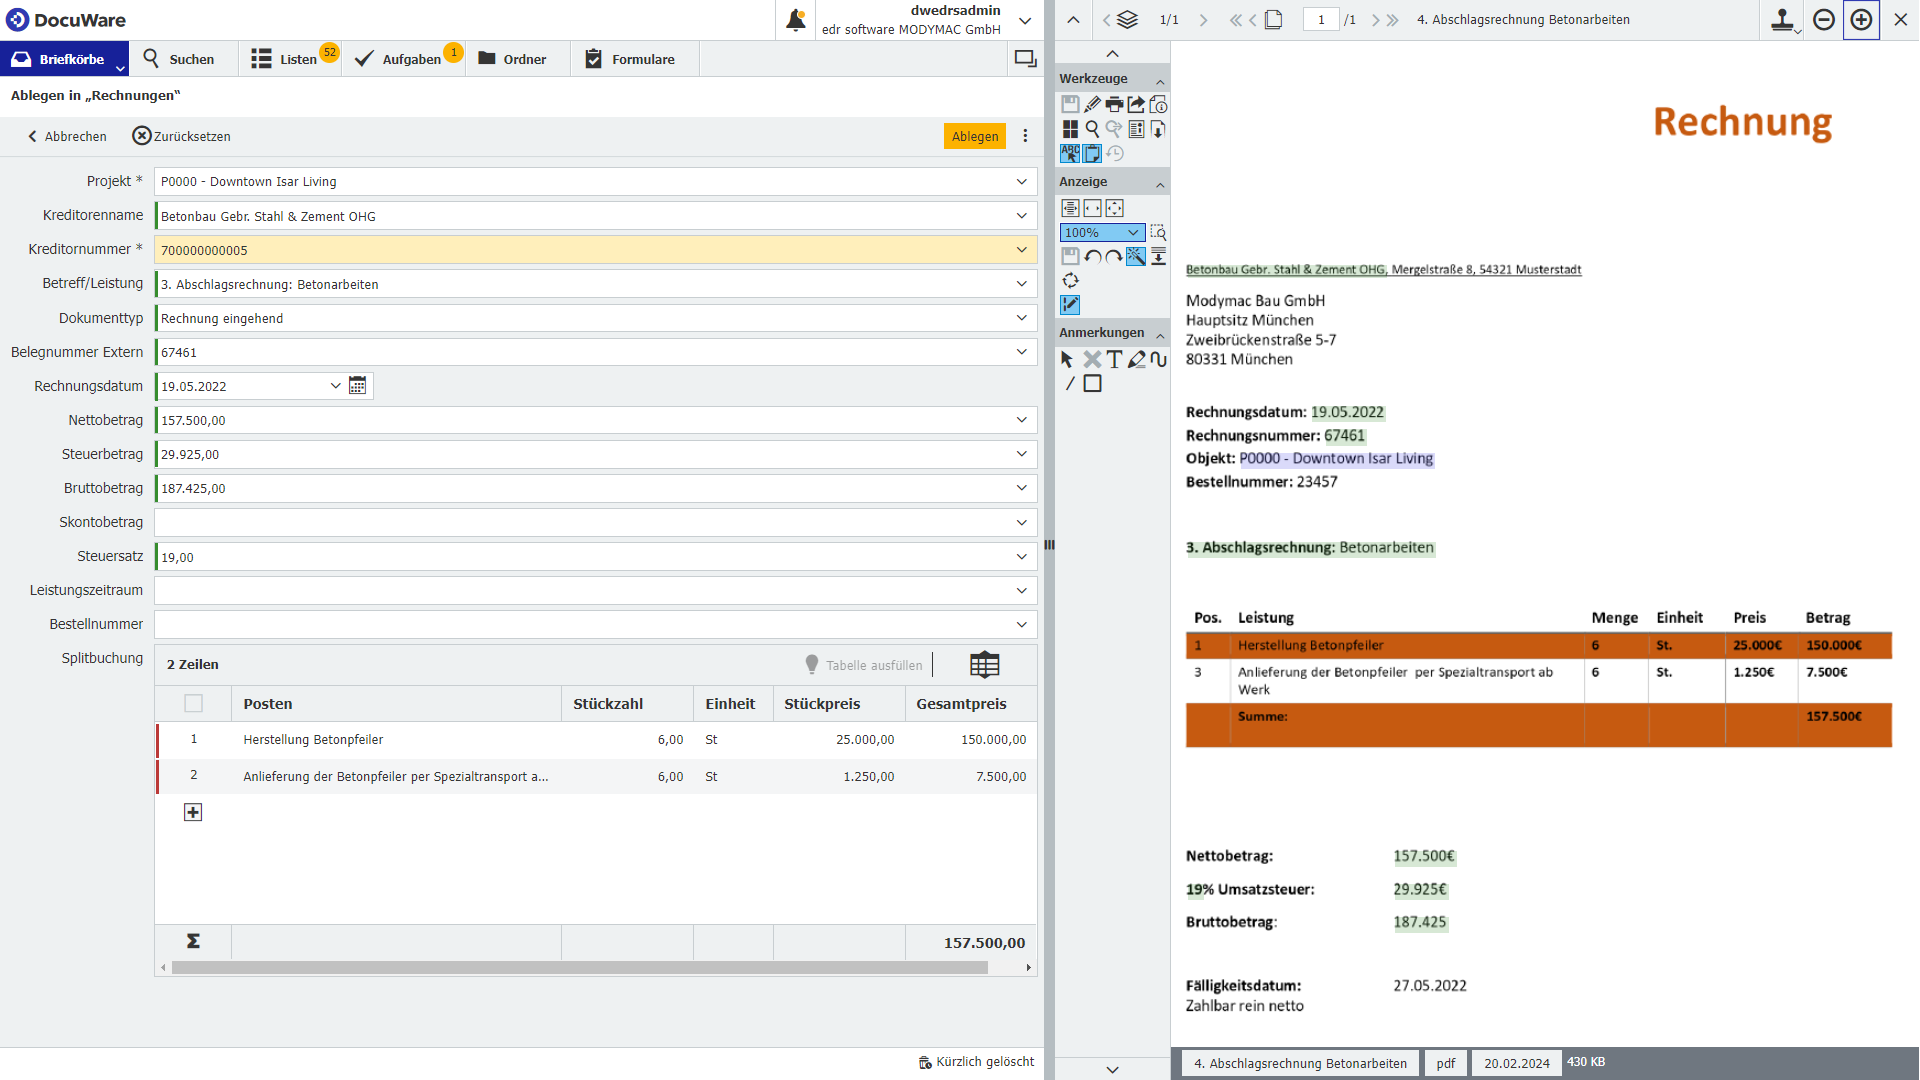The image size is (1920, 1080).
Task: Select the text annotation T tool
Action: point(1114,359)
